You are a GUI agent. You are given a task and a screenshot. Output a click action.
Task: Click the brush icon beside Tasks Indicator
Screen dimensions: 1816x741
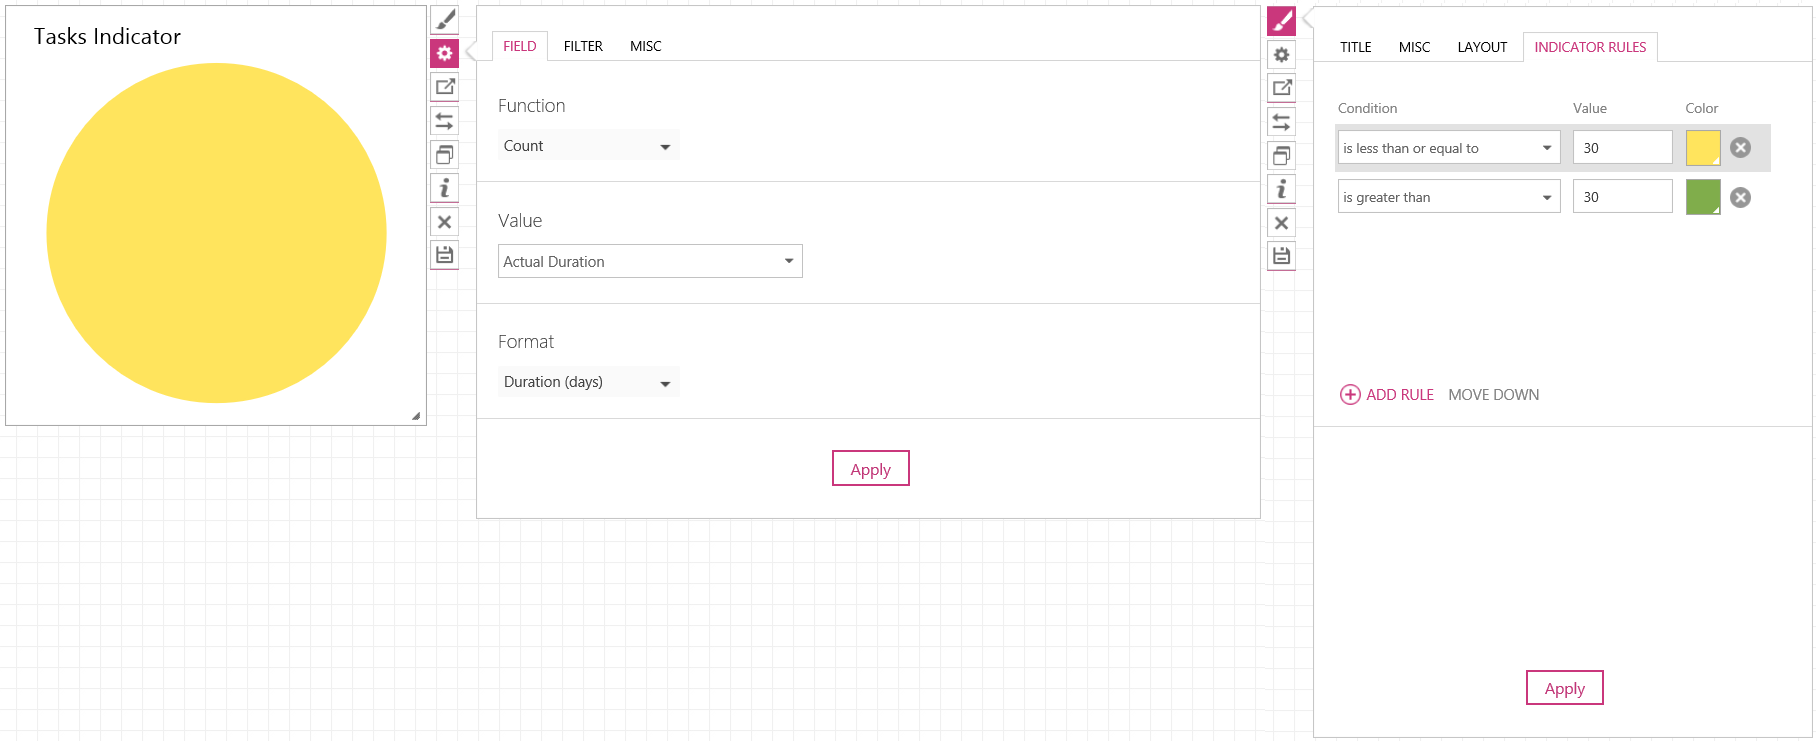point(445,19)
